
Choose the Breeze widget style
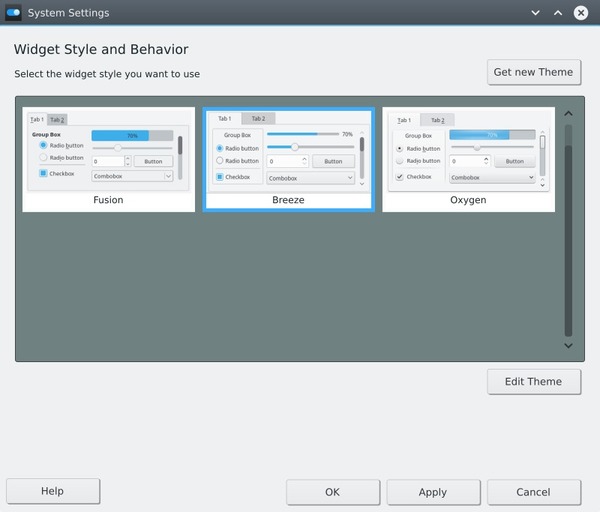[288, 159]
